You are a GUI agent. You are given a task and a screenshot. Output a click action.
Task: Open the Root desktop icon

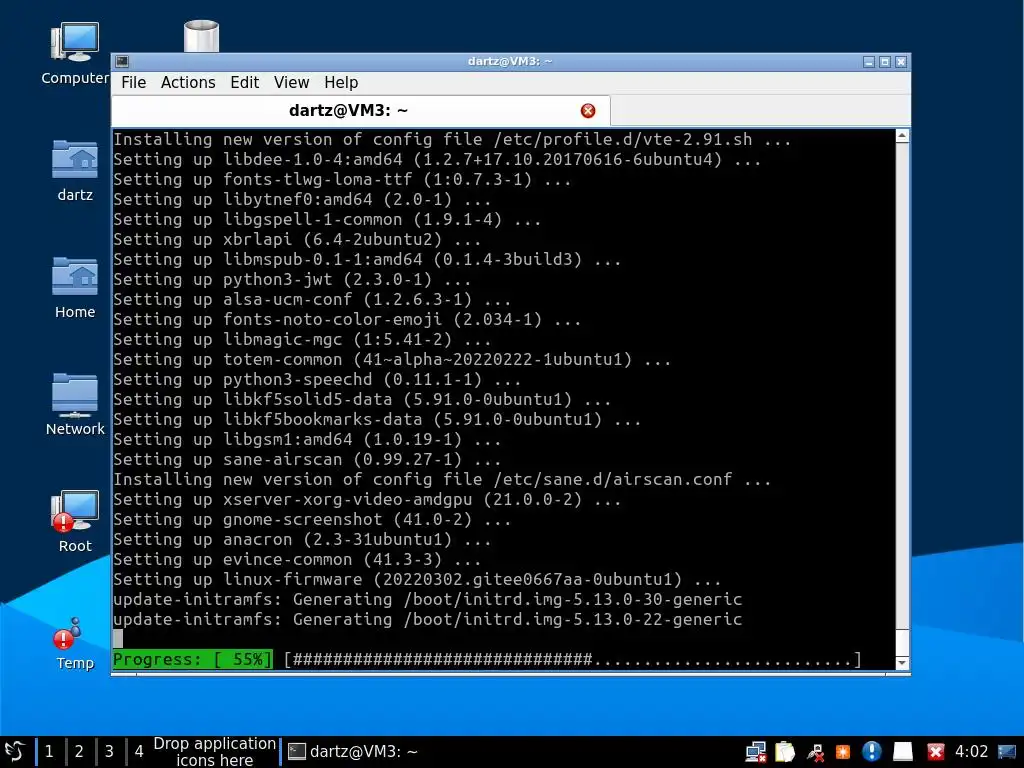pos(74,521)
